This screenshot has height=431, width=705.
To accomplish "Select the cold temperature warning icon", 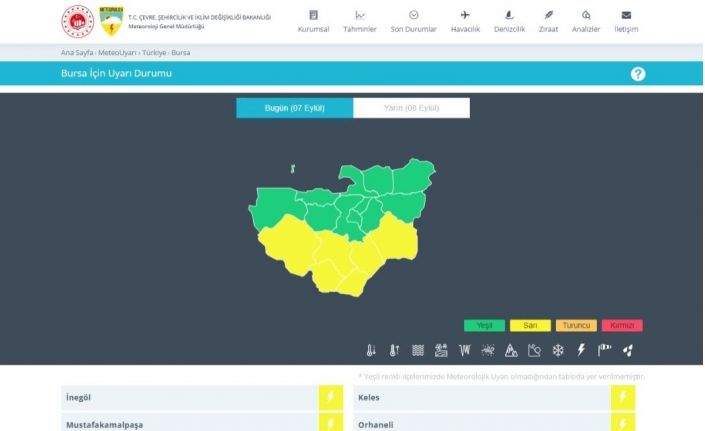I will pyautogui.click(x=370, y=350).
